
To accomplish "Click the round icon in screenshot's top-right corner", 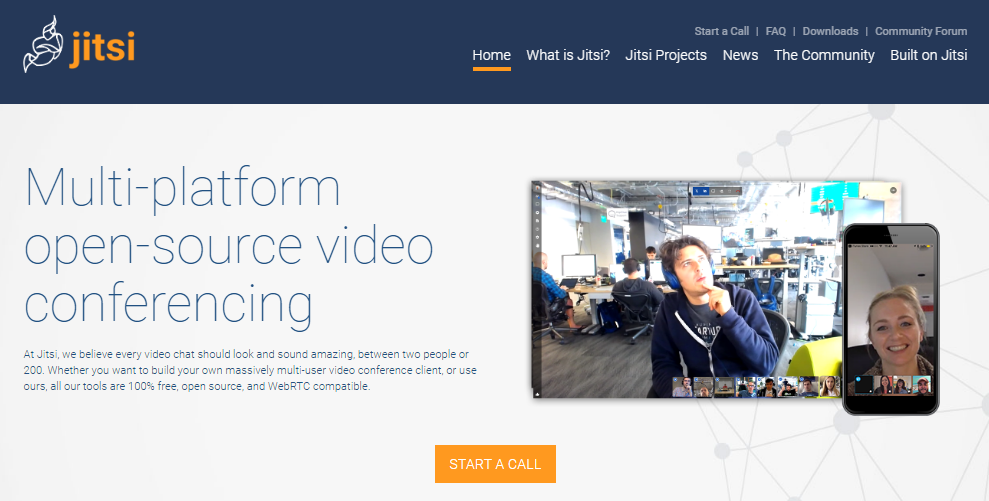I will (893, 190).
